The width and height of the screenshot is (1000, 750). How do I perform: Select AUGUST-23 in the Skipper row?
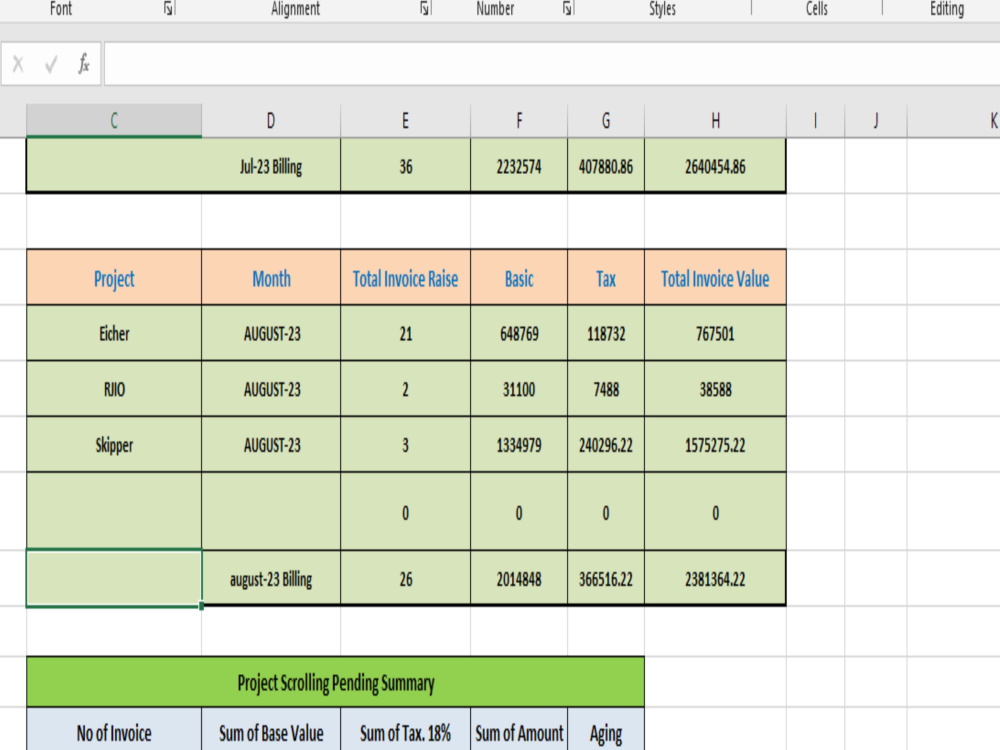(x=271, y=445)
